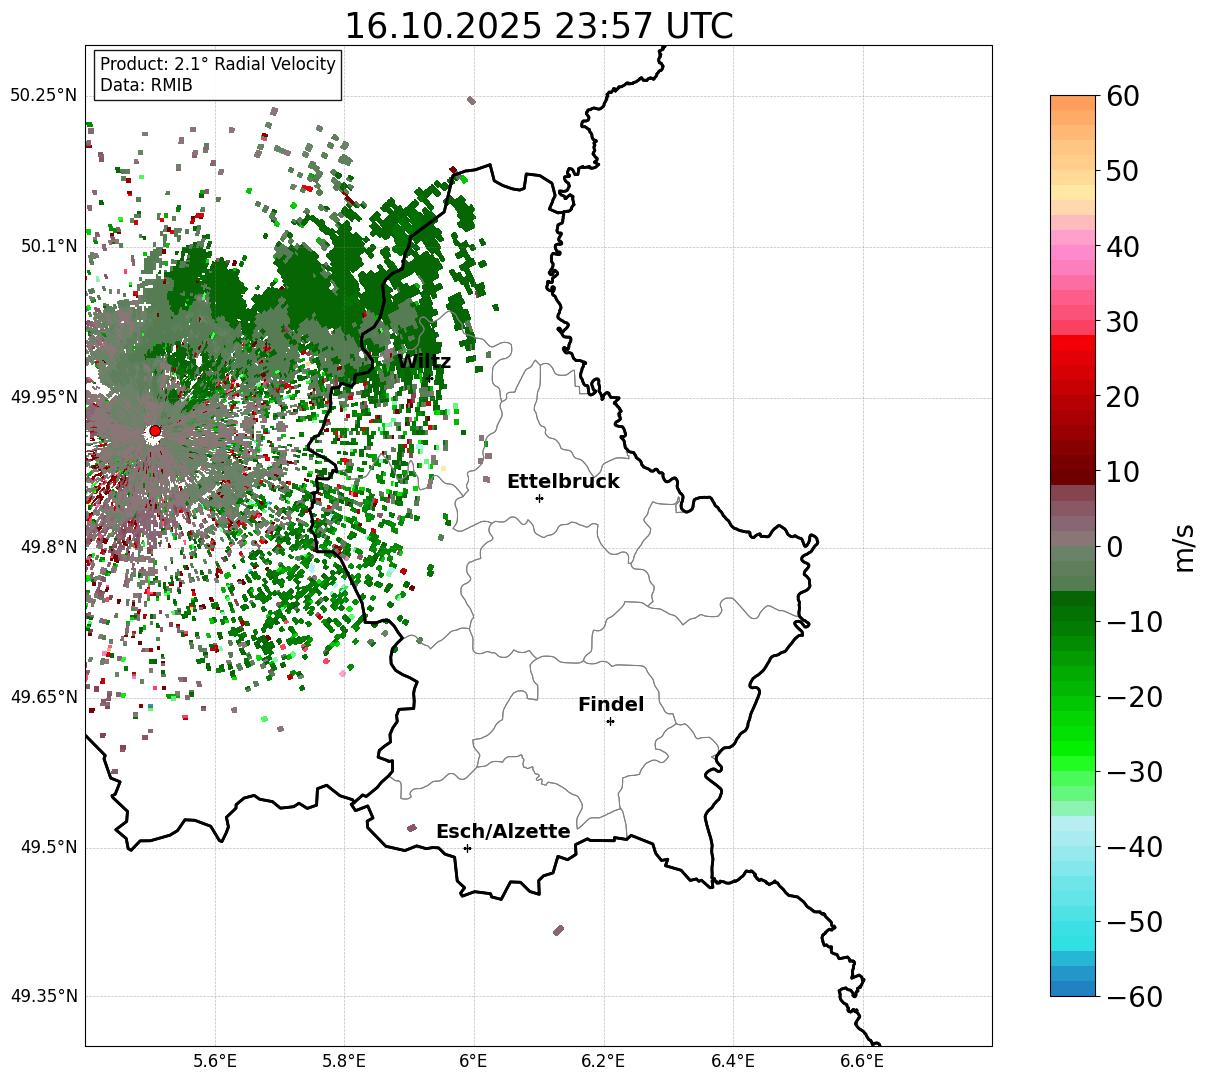Click the colorbar 0 tick label

pos(1114,547)
